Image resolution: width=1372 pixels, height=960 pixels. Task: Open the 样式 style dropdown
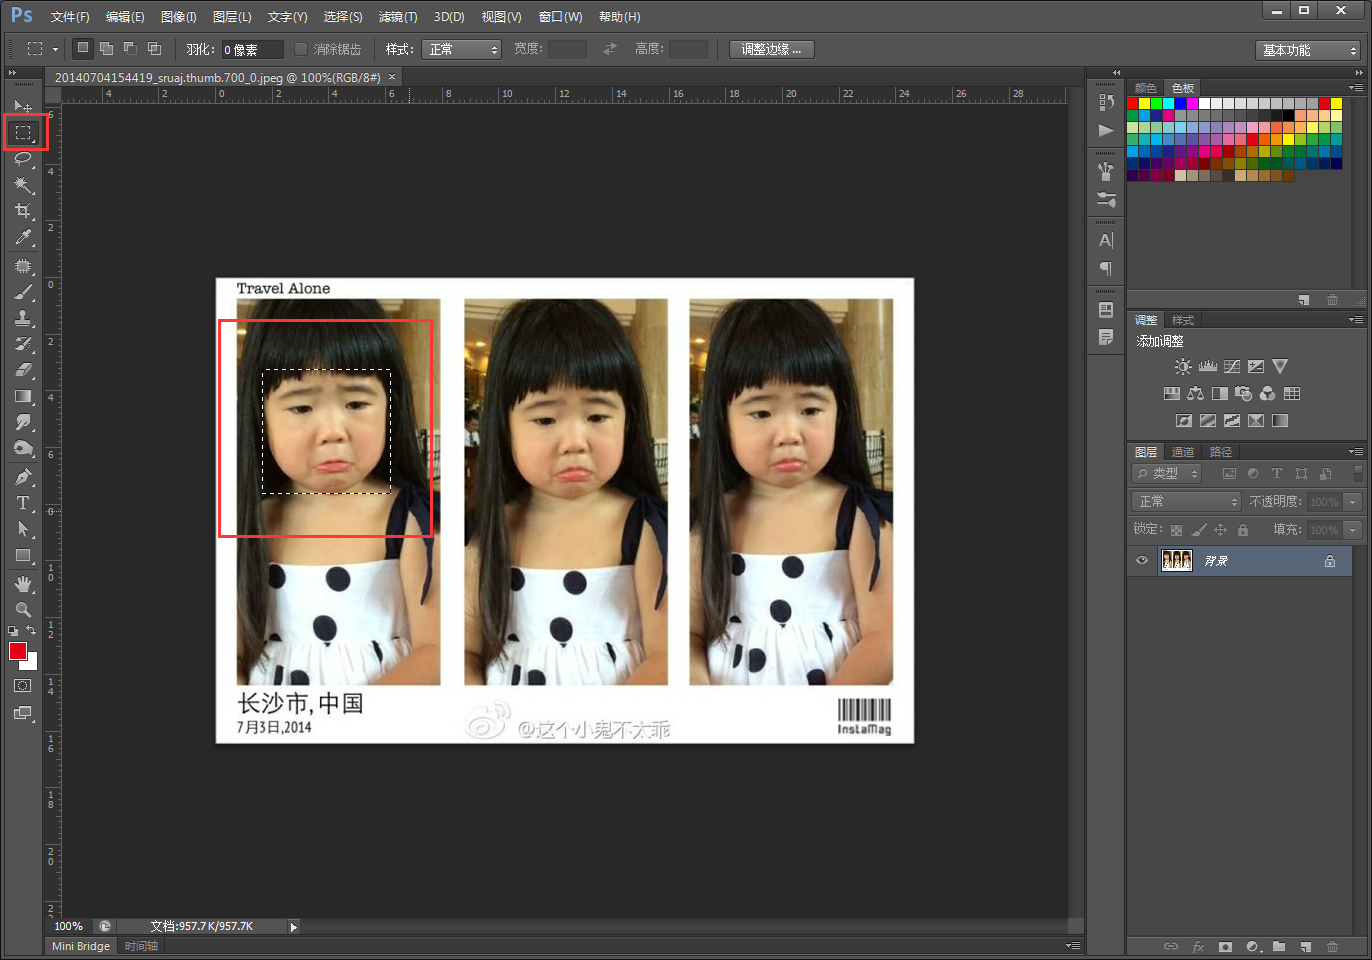(x=461, y=49)
